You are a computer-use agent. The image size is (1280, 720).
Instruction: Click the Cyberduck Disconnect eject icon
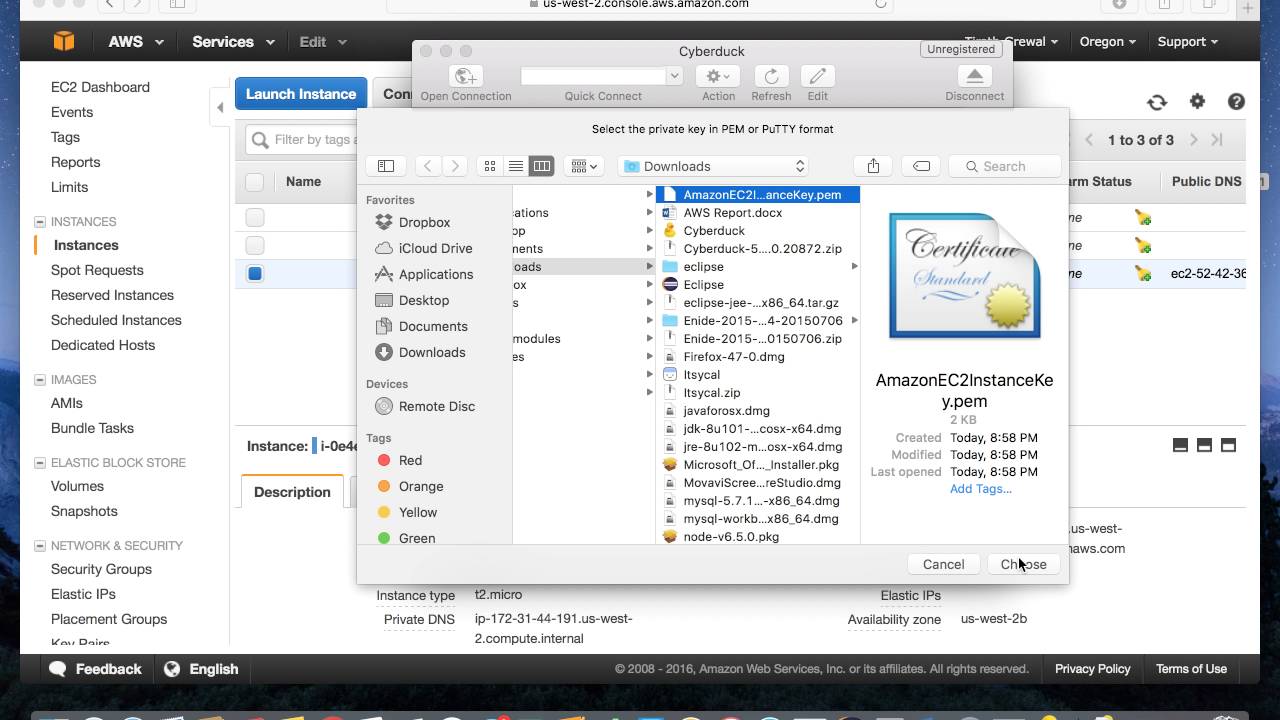[x=974, y=76]
